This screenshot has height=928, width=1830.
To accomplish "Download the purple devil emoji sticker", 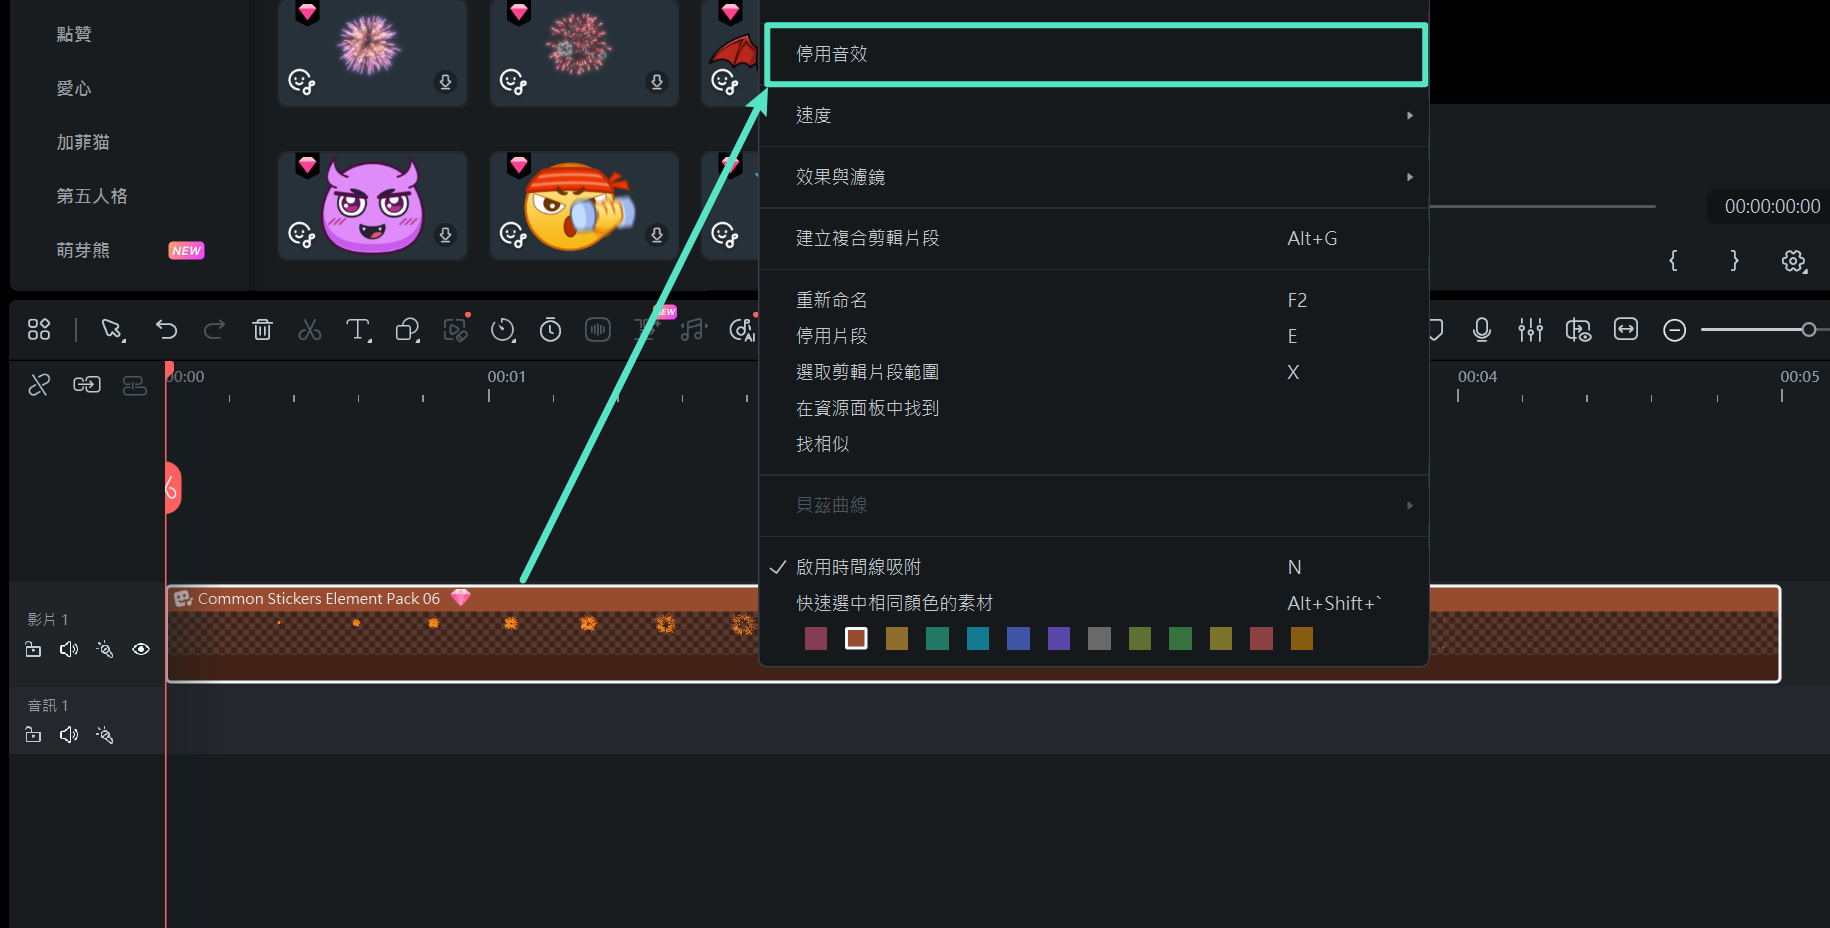I will pyautogui.click(x=446, y=235).
